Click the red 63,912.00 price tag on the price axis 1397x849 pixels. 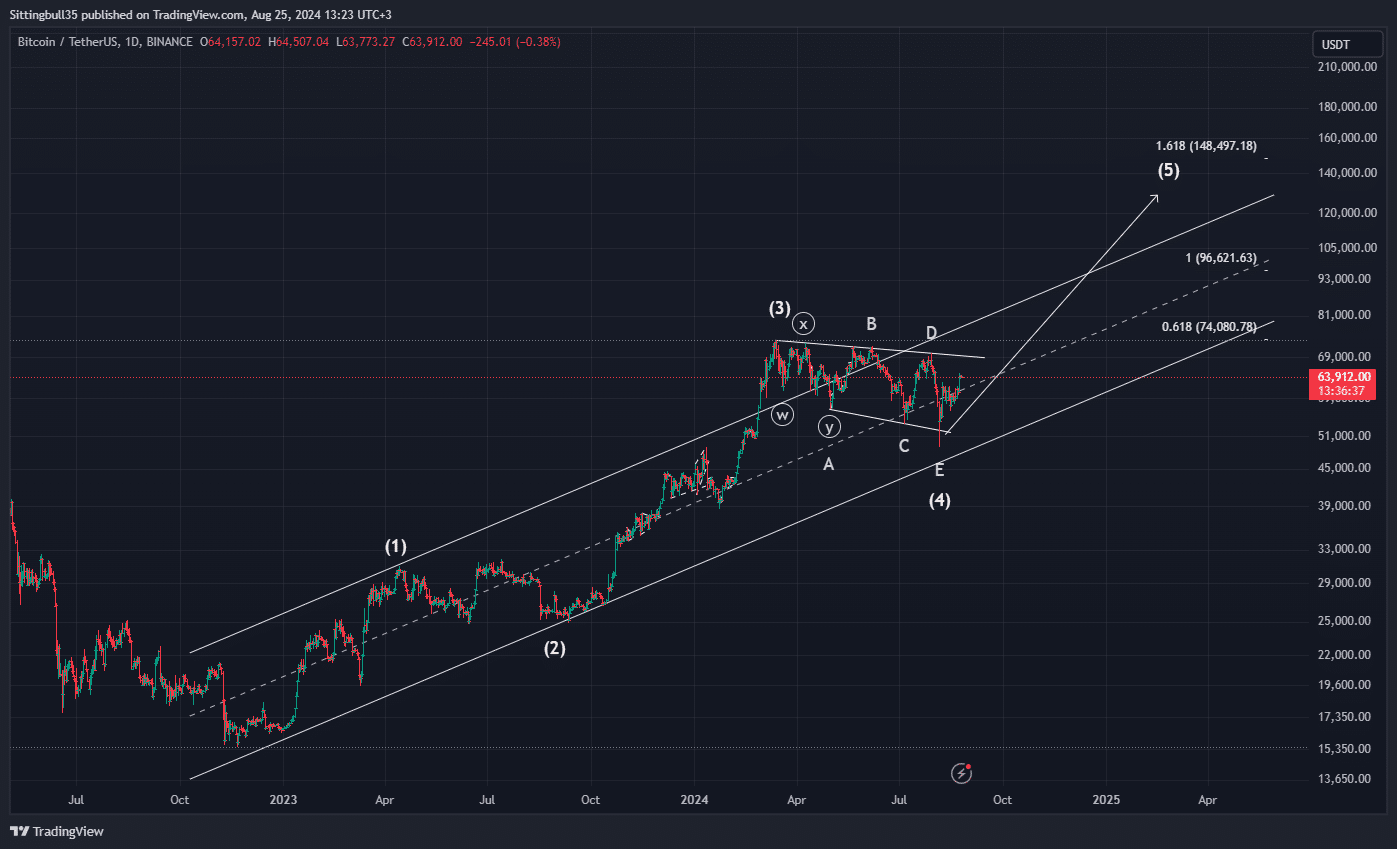(x=1344, y=377)
